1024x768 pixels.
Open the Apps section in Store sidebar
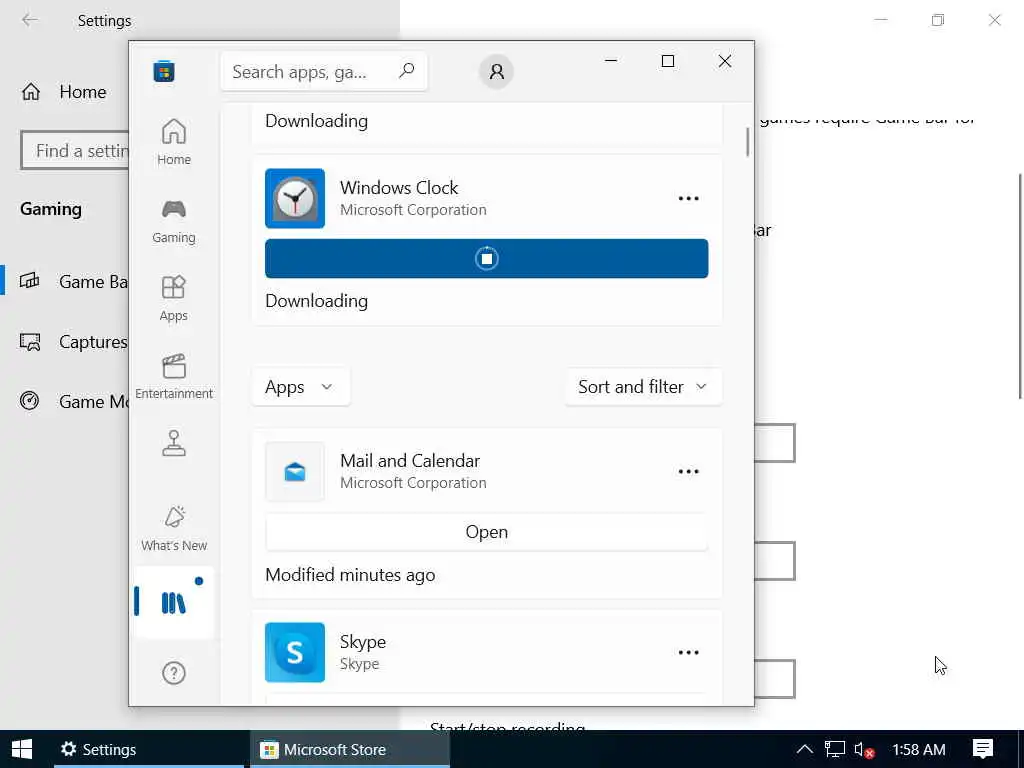pyautogui.click(x=174, y=298)
